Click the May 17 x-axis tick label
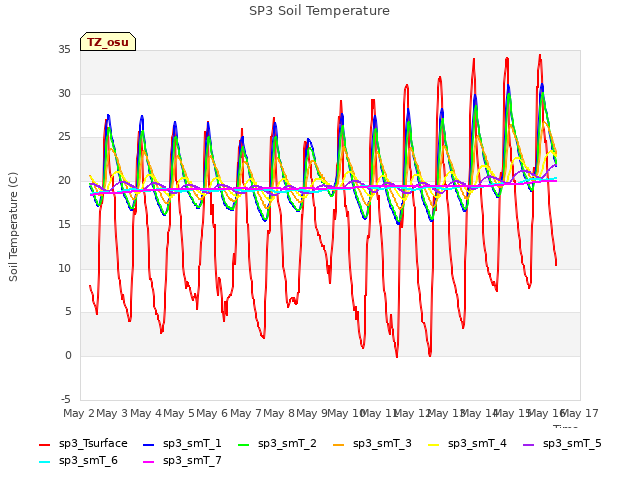The width and height of the screenshot is (640, 480). tap(580, 413)
